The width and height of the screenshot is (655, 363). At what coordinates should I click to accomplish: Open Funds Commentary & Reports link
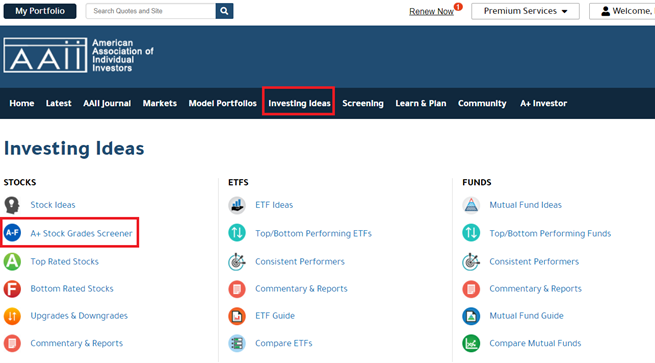click(535, 289)
